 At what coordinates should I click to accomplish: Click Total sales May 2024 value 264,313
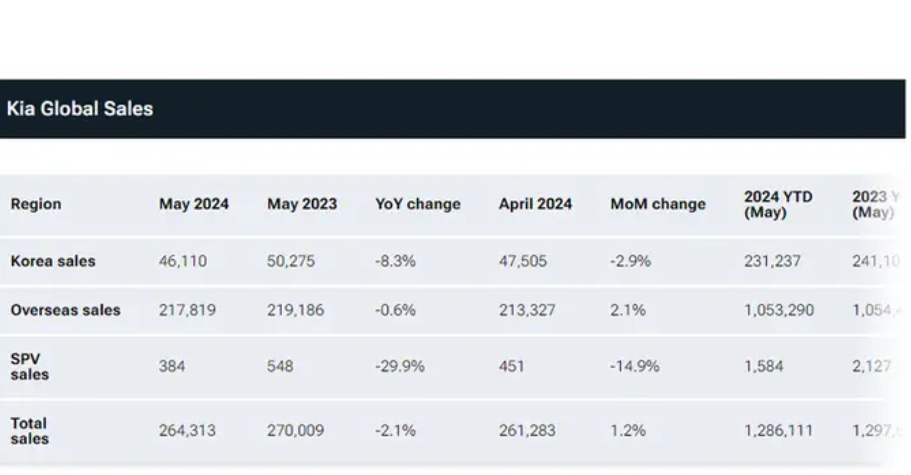pos(187,431)
